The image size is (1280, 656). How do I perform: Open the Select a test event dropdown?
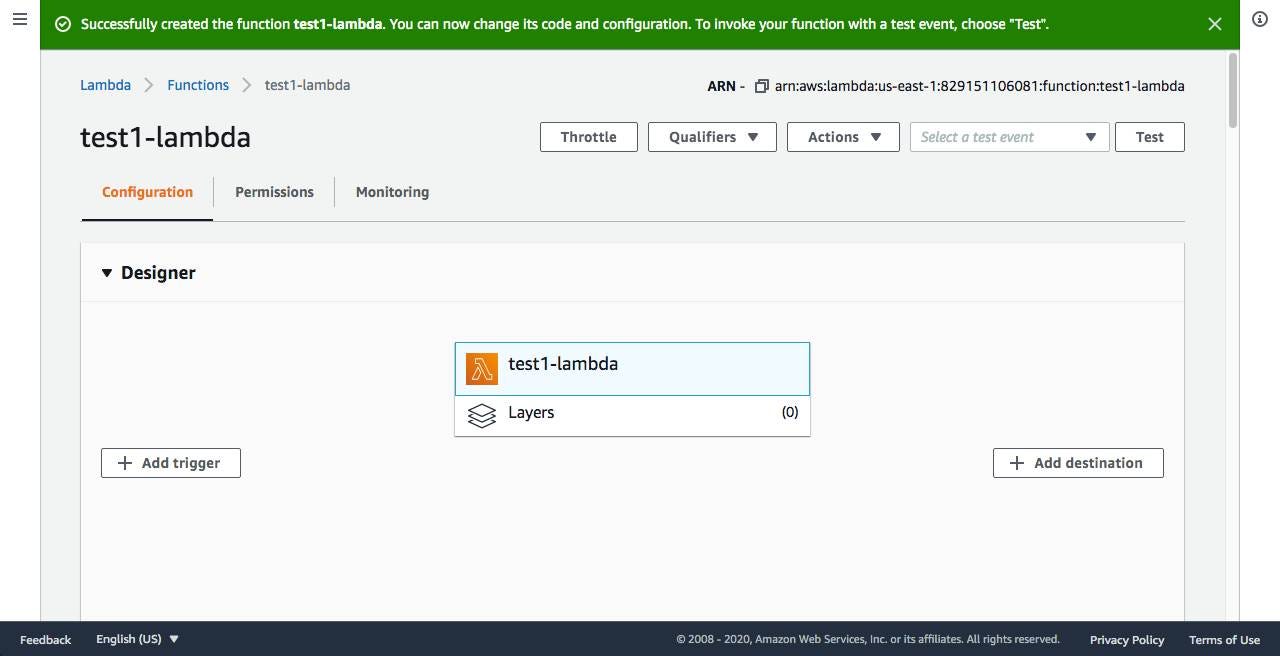[1009, 137]
